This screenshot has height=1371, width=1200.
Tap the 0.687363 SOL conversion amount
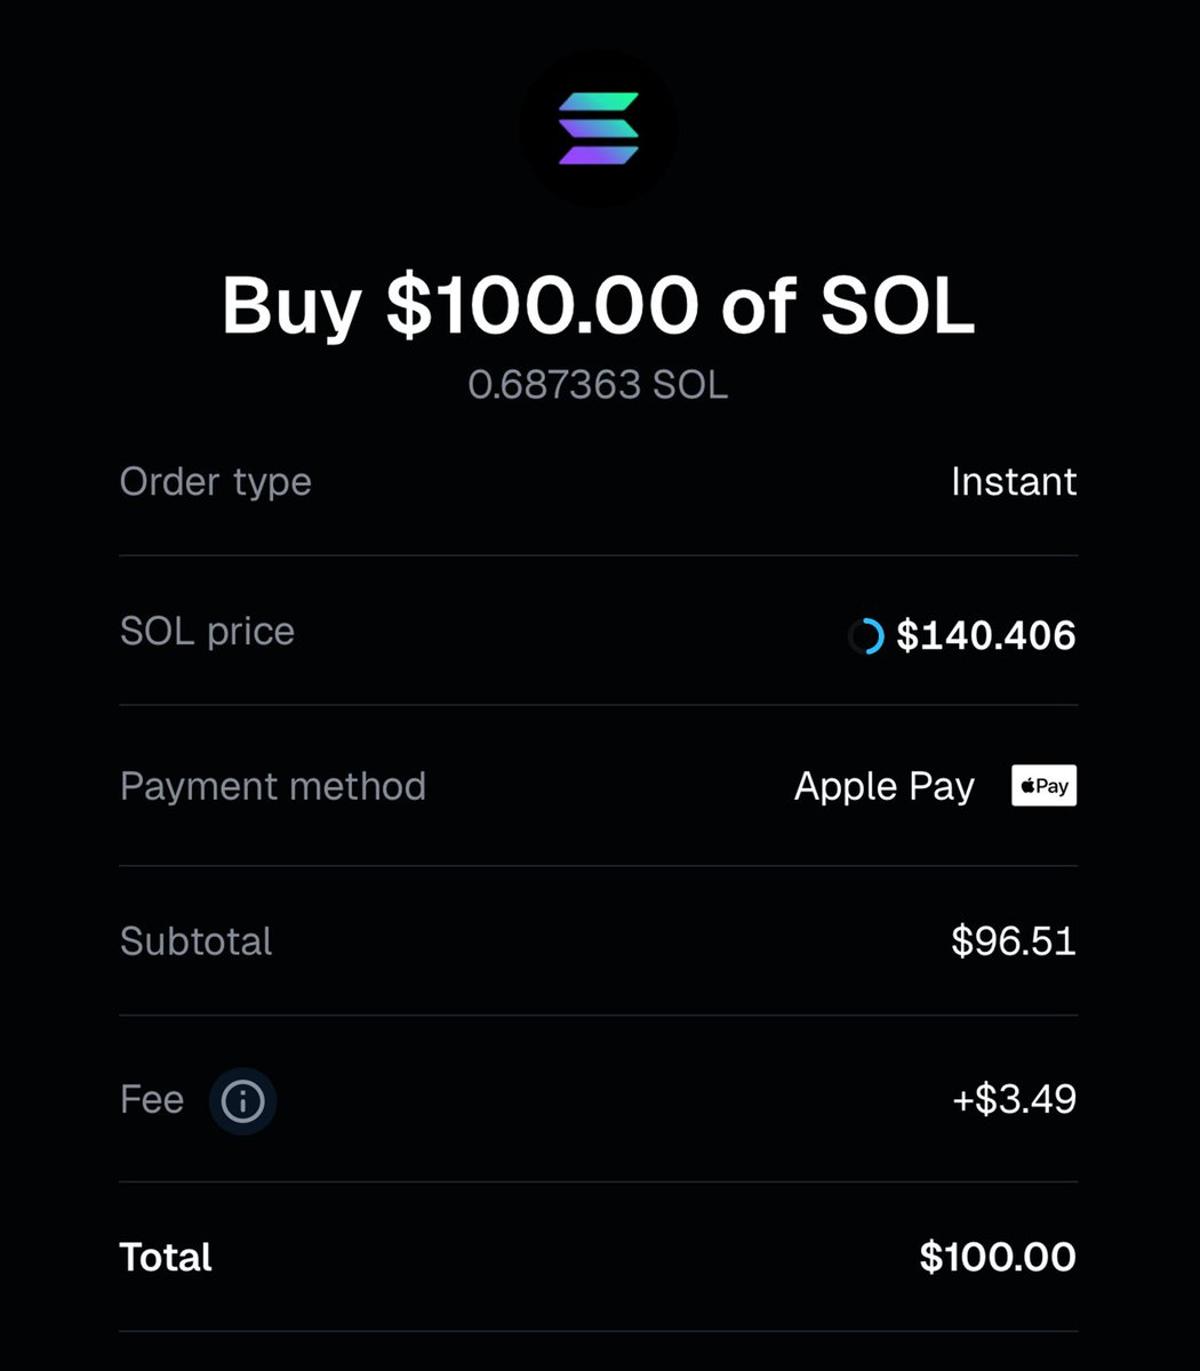599,384
